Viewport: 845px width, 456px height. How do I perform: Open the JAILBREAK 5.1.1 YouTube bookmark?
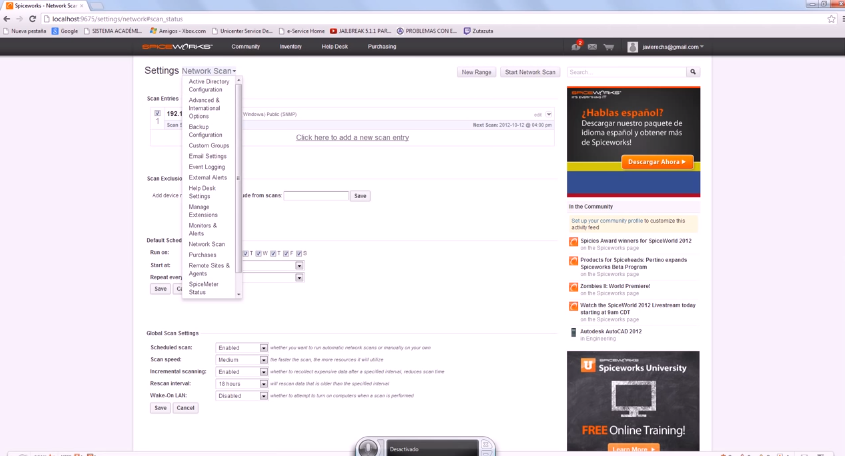[361, 31]
